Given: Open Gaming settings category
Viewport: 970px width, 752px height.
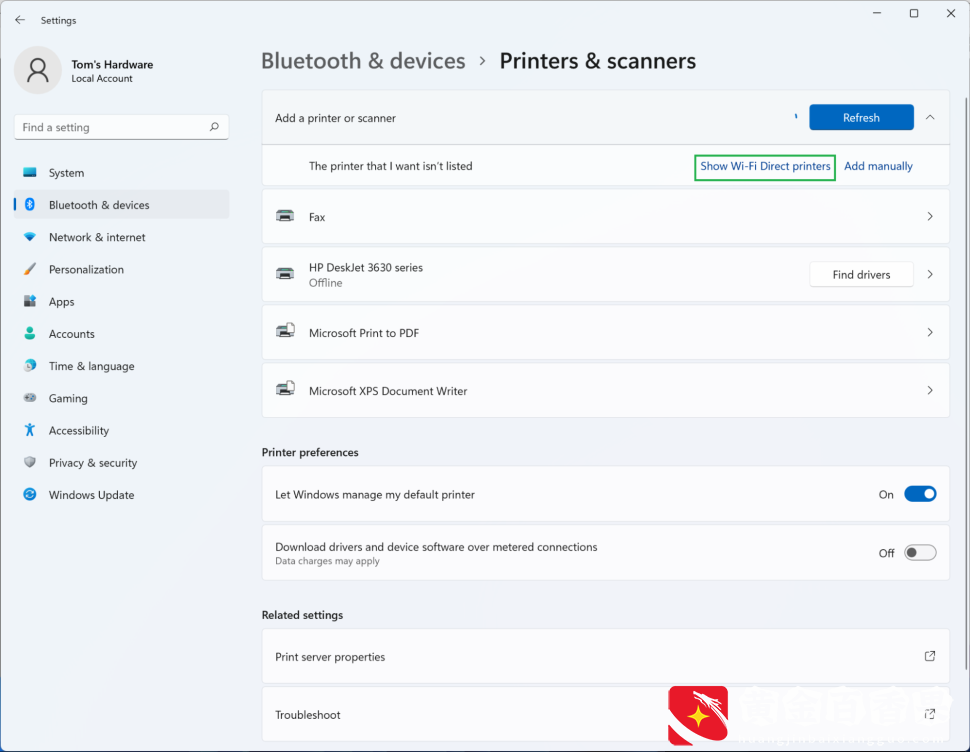Looking at the screenshot, I should (121, 398).
